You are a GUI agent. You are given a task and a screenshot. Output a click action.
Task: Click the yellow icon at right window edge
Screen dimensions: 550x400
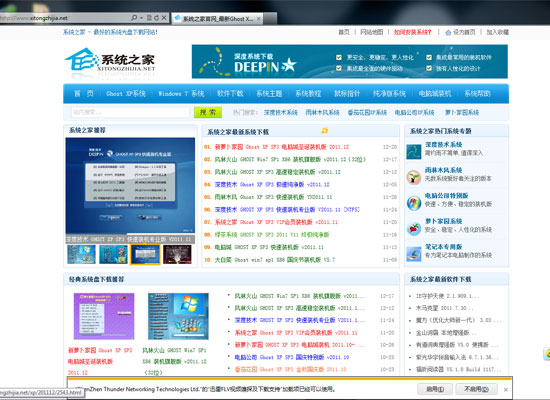click(547, 354)
